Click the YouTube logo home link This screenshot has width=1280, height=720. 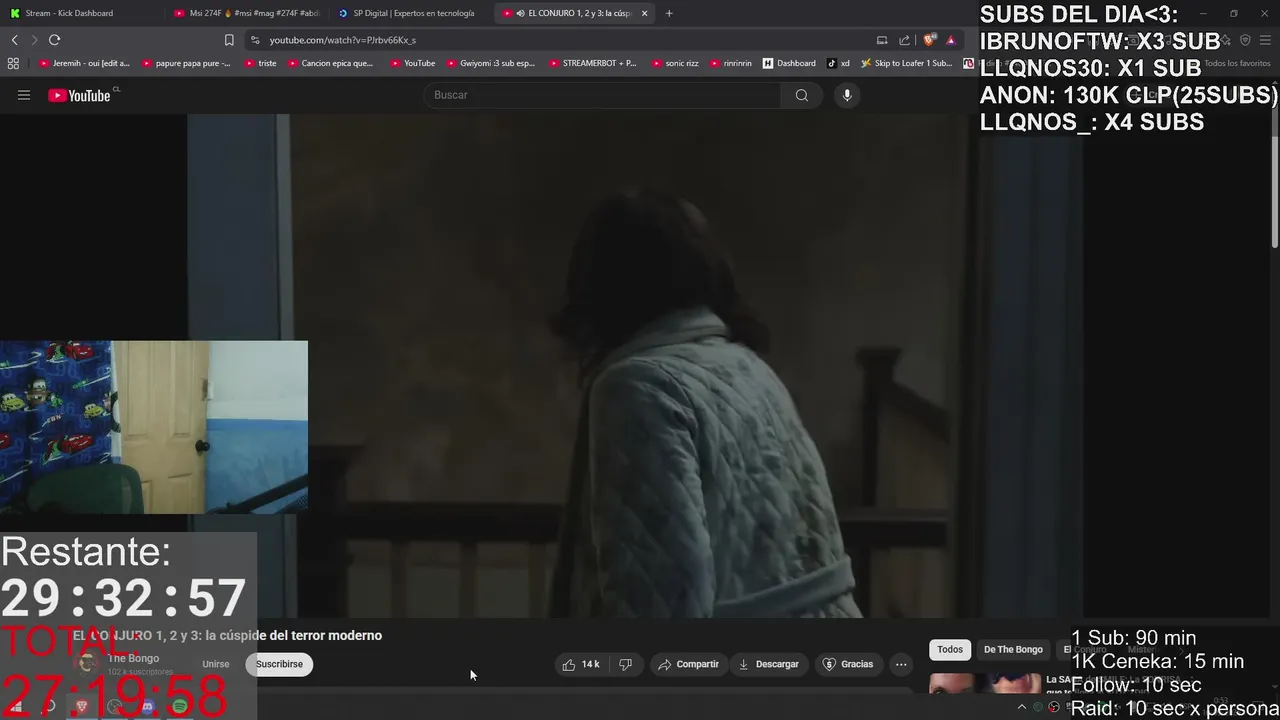tap(79, 95)
